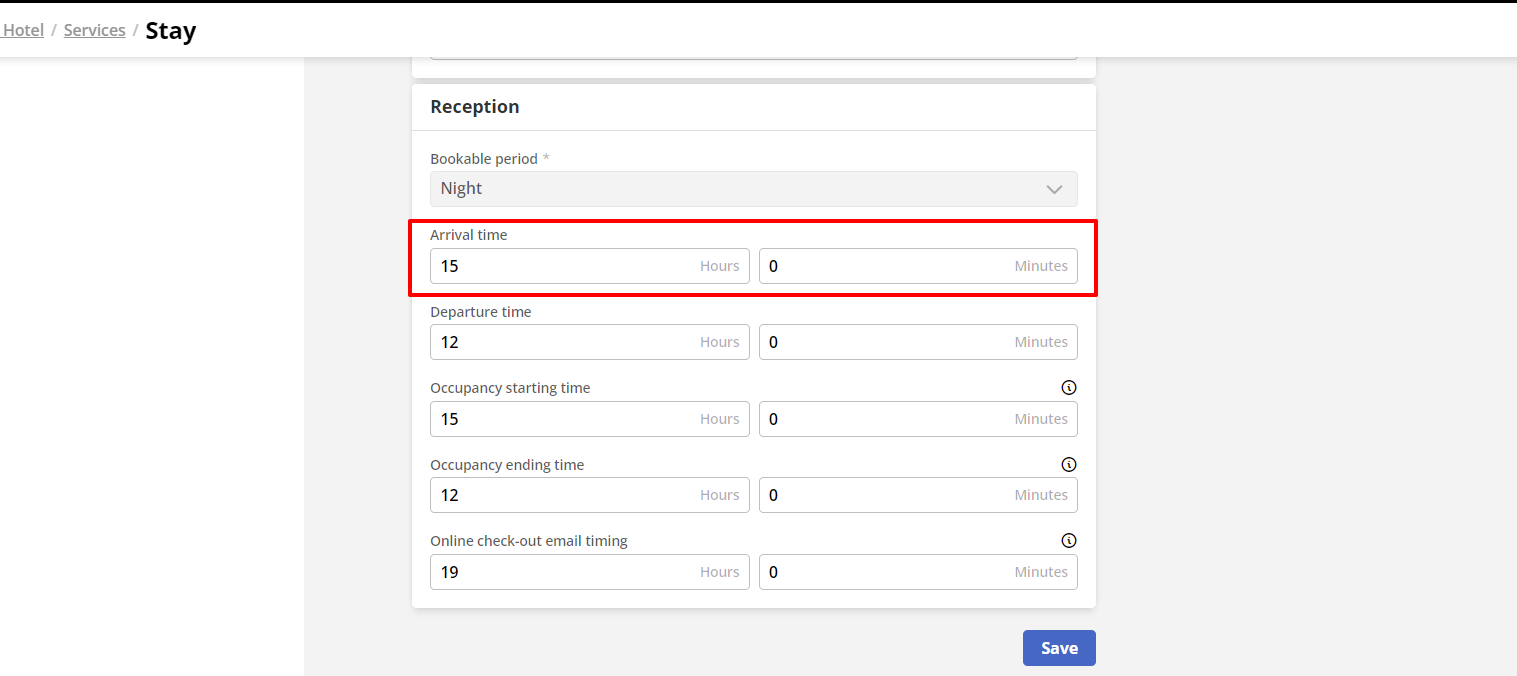
Task: Open the Services breadcrumb link
Action: (94, 30)
